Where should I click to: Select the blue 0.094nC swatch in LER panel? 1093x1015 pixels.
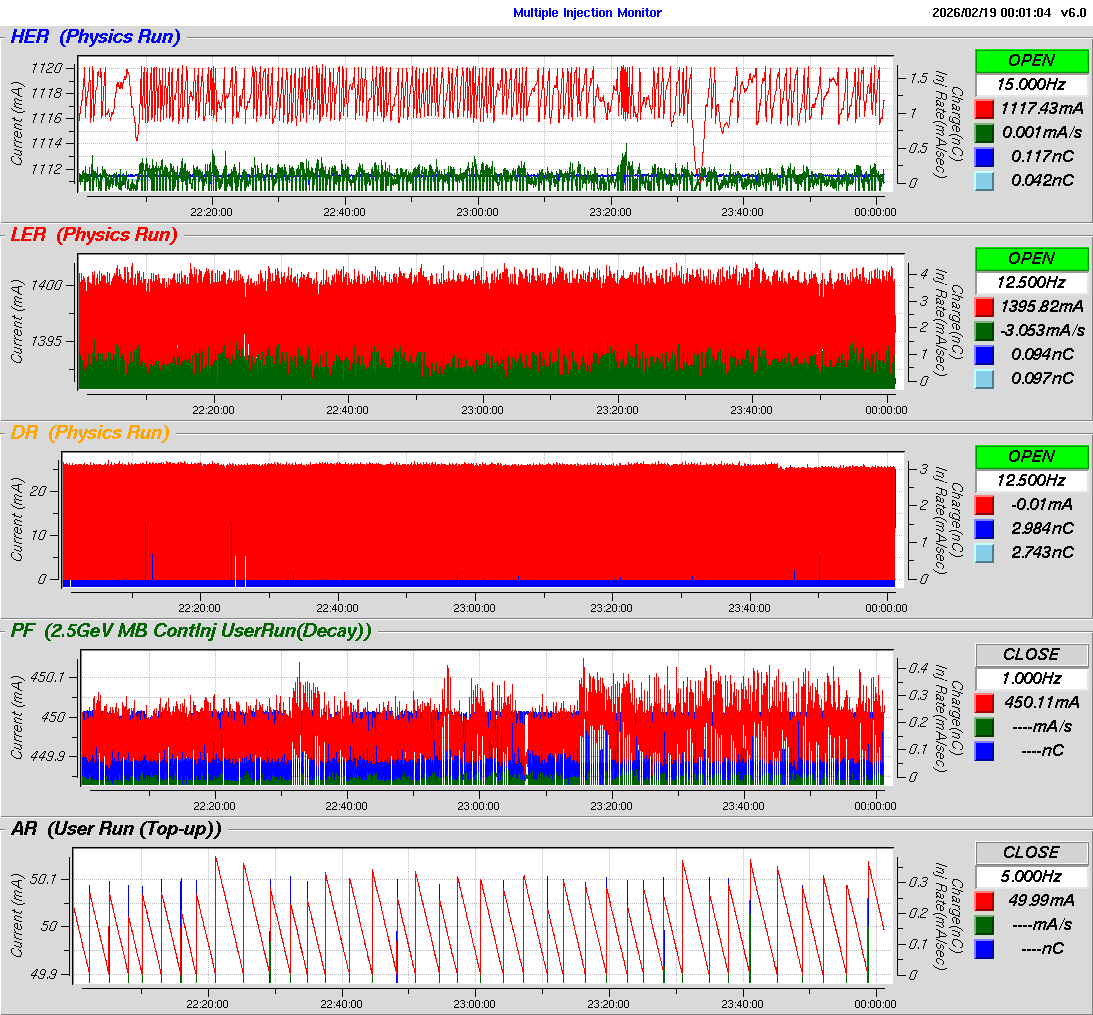[984, 354]
